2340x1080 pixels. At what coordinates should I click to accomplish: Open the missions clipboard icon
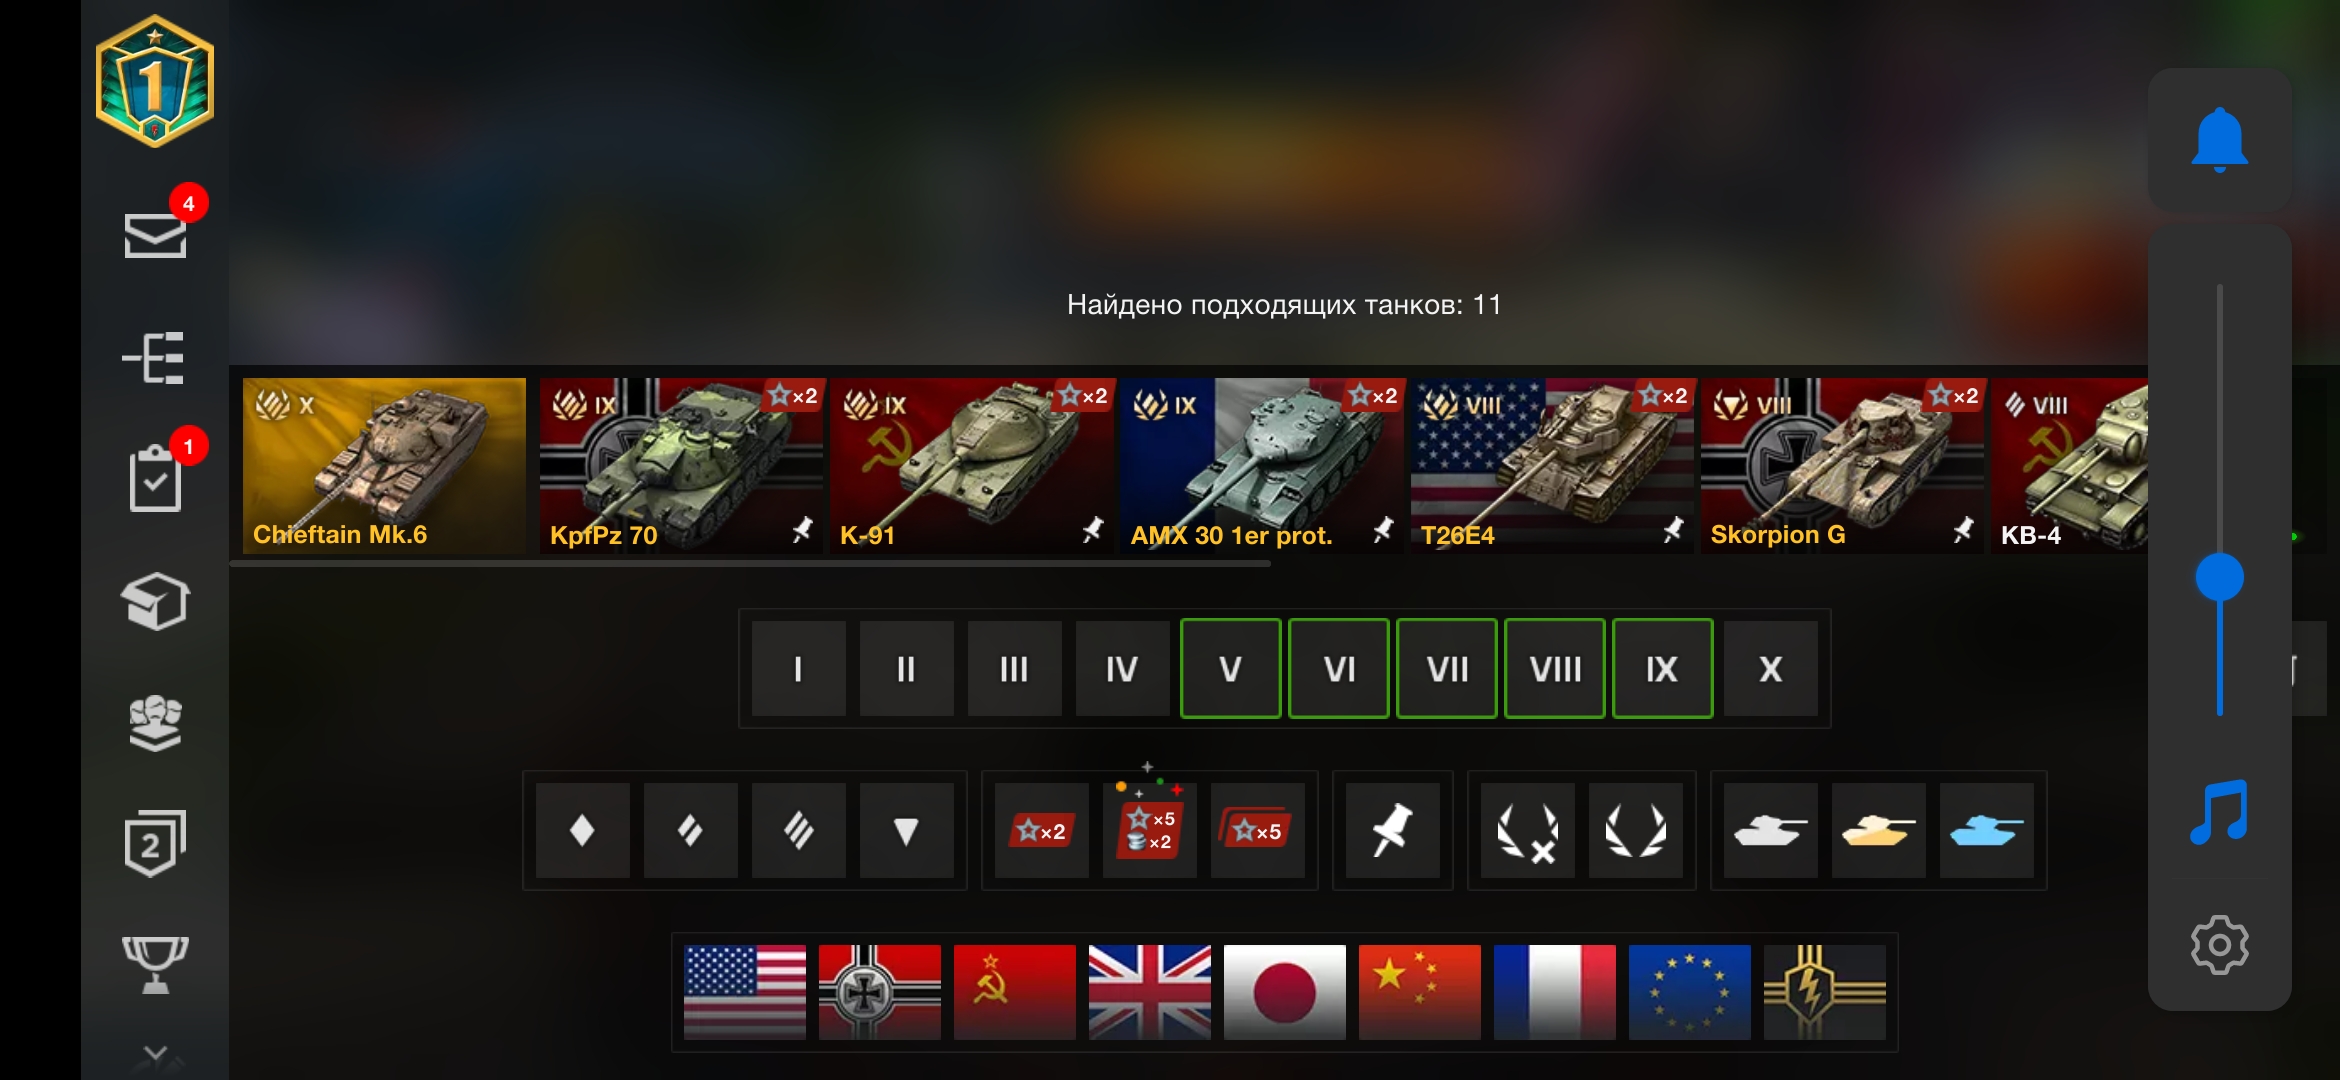pyautogui.click(x=155, y=478)
